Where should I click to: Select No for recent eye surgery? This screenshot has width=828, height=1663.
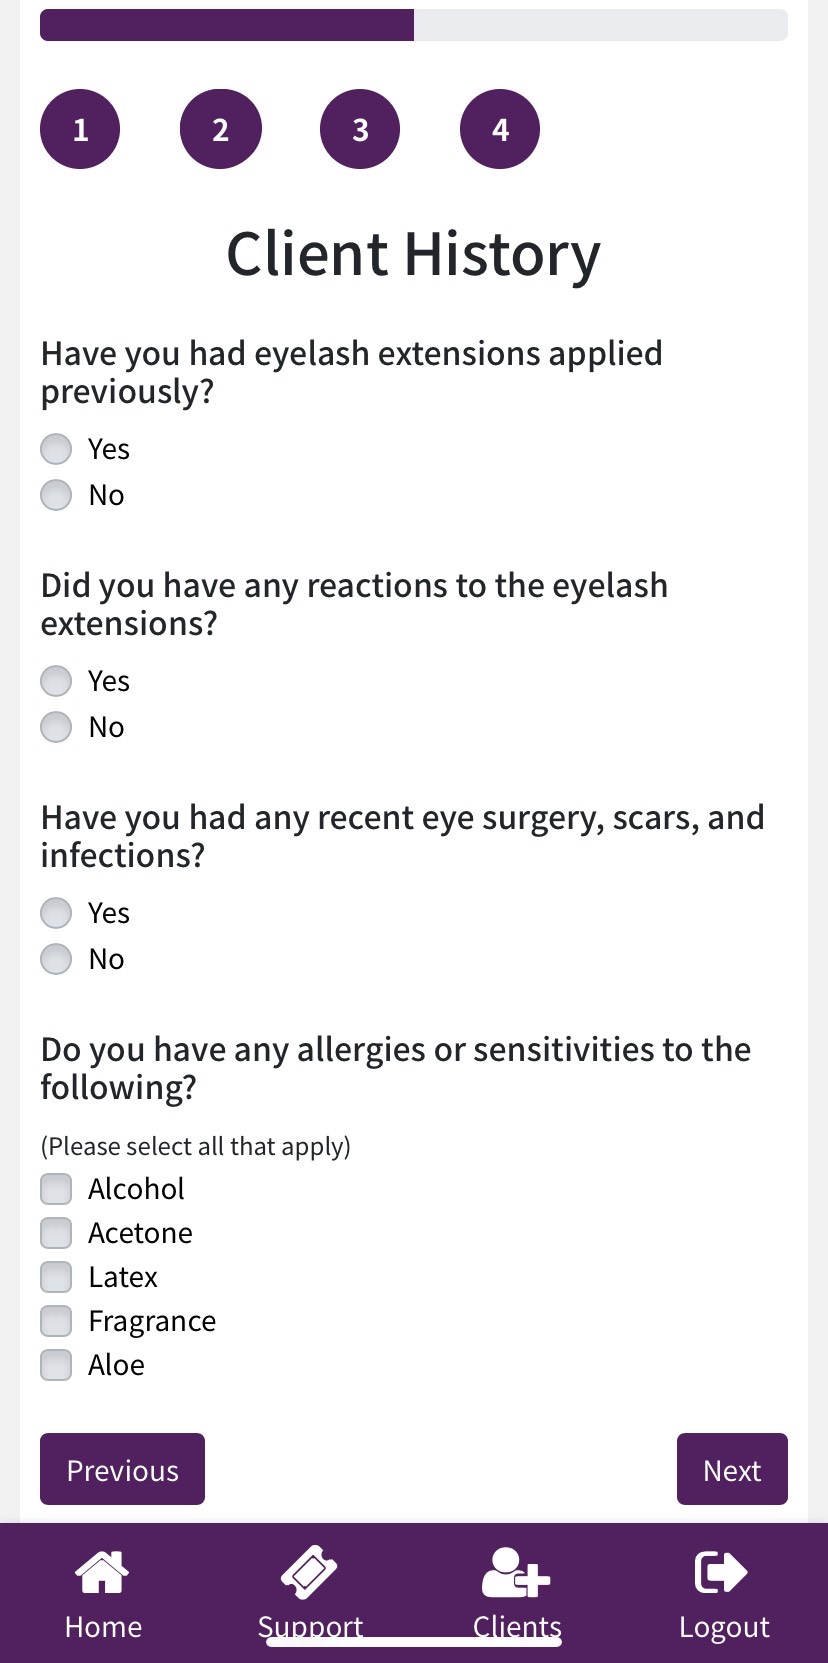pyautogui.click(x=56, y=959)
